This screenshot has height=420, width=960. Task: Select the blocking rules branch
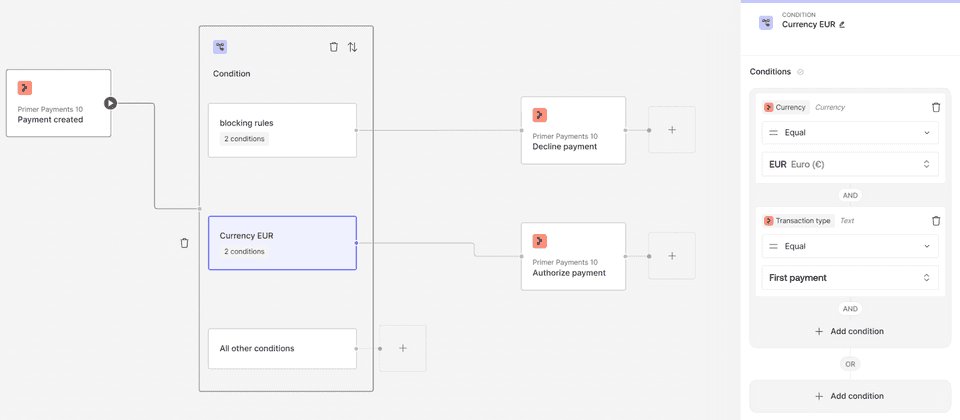click(x=282, y=130)
